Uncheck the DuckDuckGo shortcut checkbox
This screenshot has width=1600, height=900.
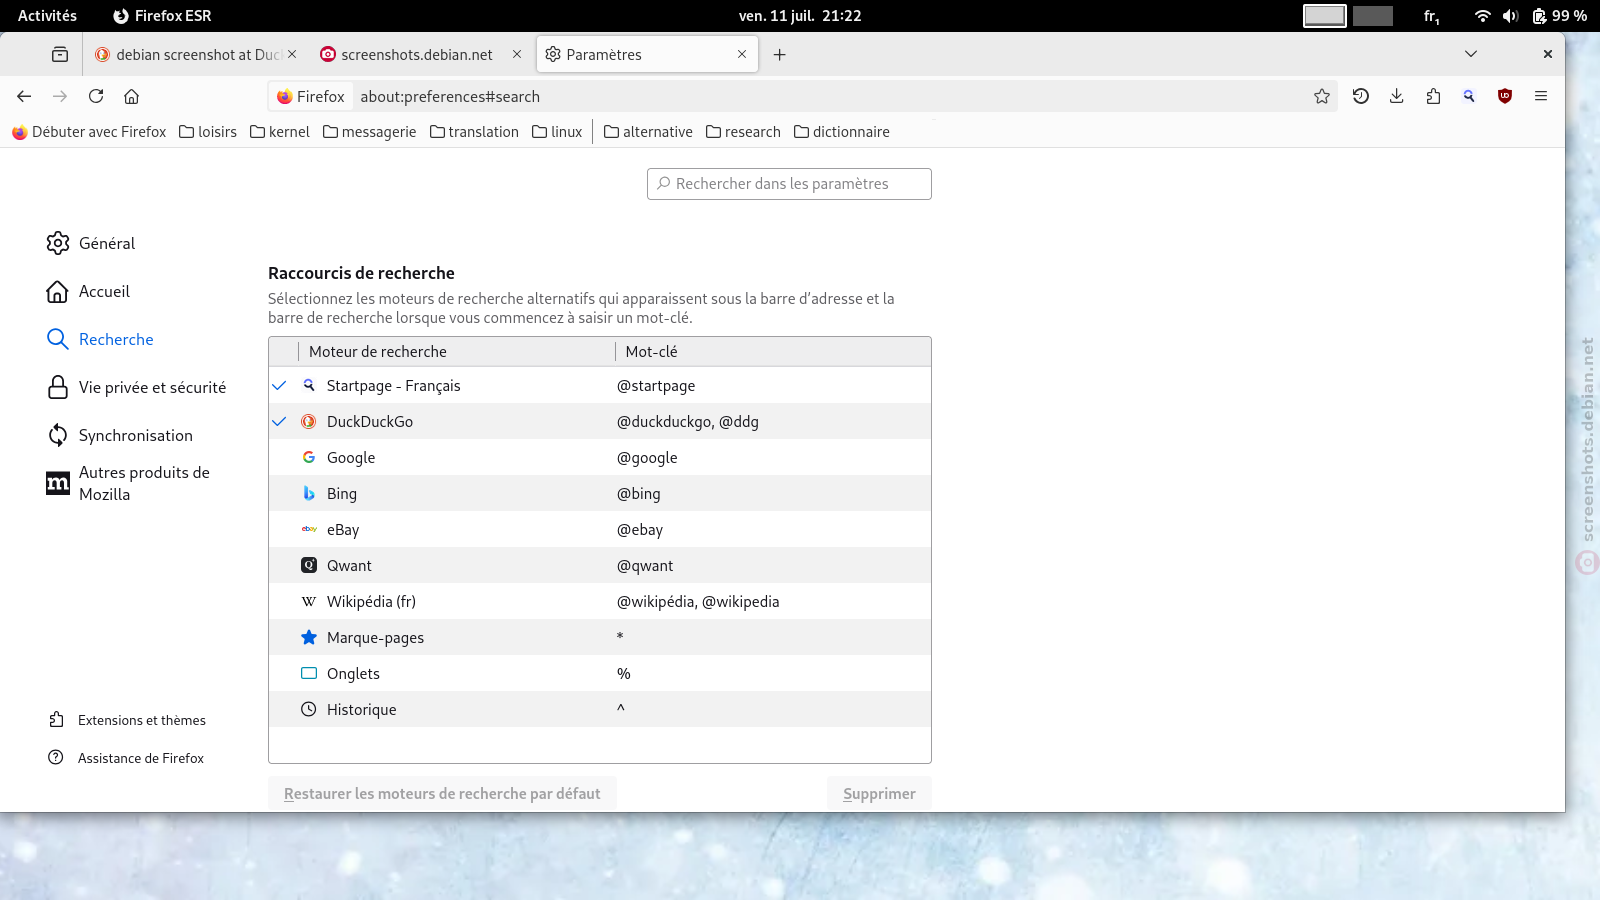[280, 421]
